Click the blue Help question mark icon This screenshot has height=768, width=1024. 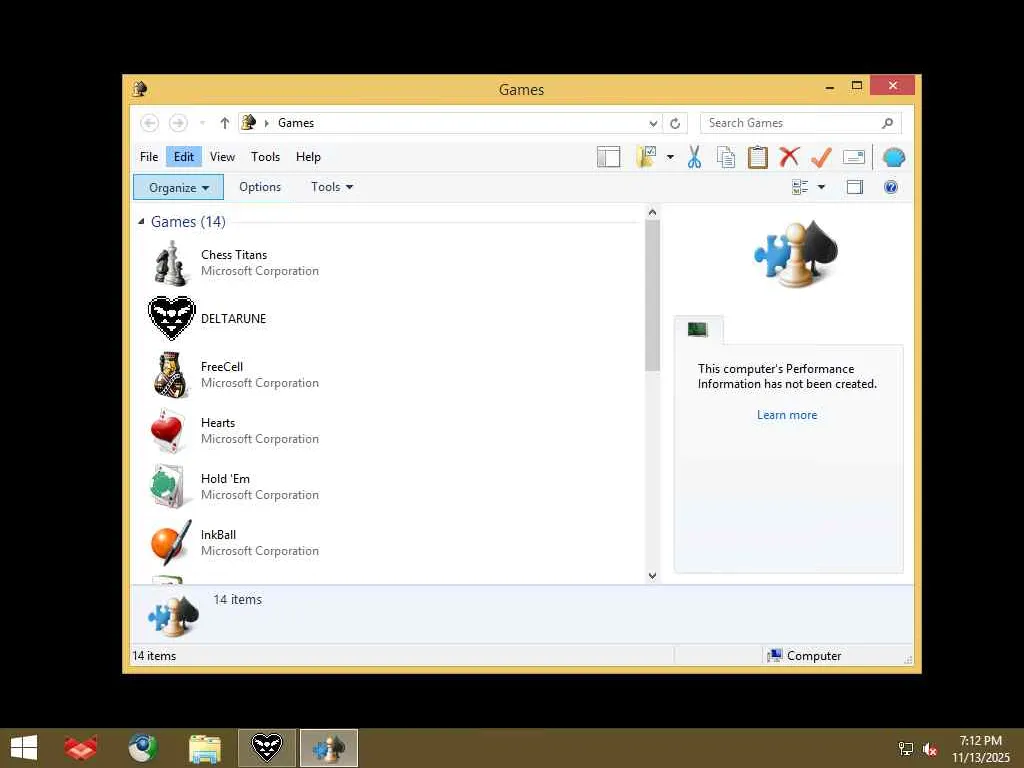891,187
